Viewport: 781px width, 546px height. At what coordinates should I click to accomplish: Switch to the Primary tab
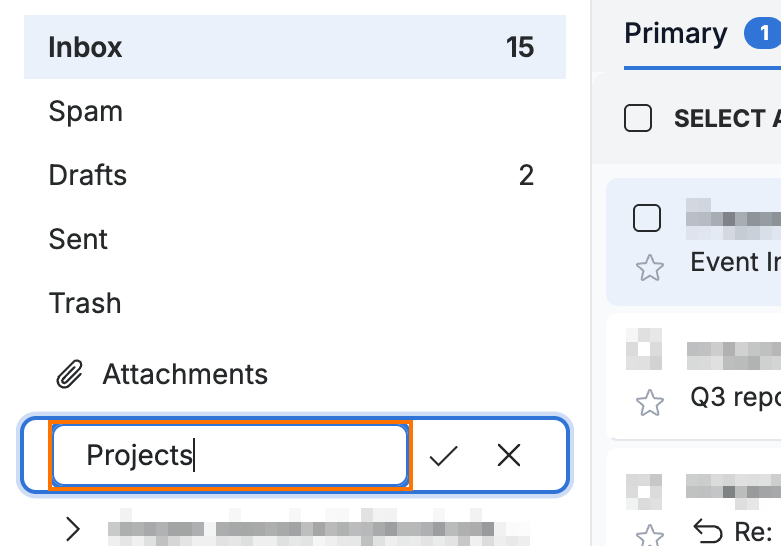(675, 34)
